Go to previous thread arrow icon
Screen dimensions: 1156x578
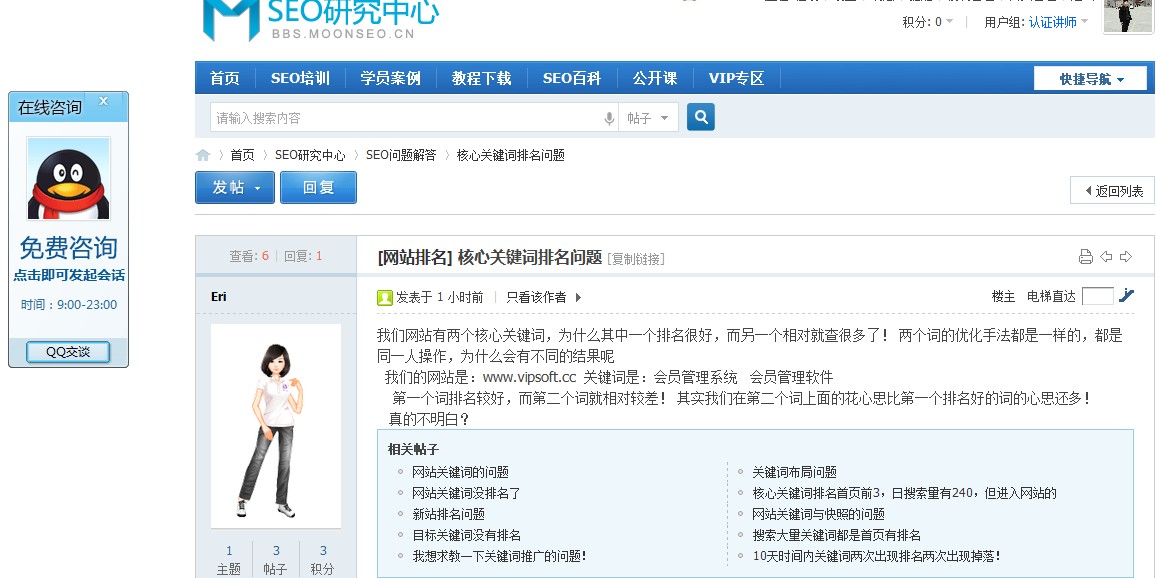click(1106, 257)
